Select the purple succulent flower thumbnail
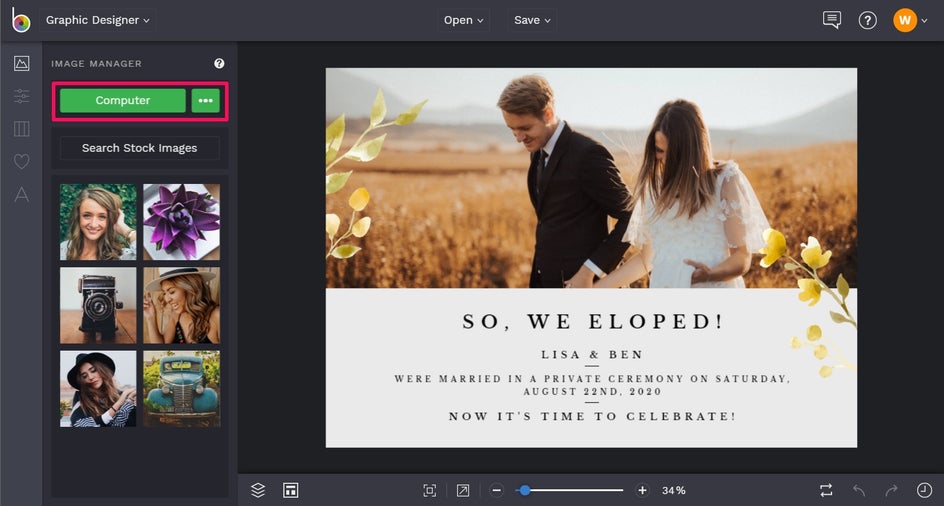The width and height of the screenshot is (944, 506). (x=182, y=222)
